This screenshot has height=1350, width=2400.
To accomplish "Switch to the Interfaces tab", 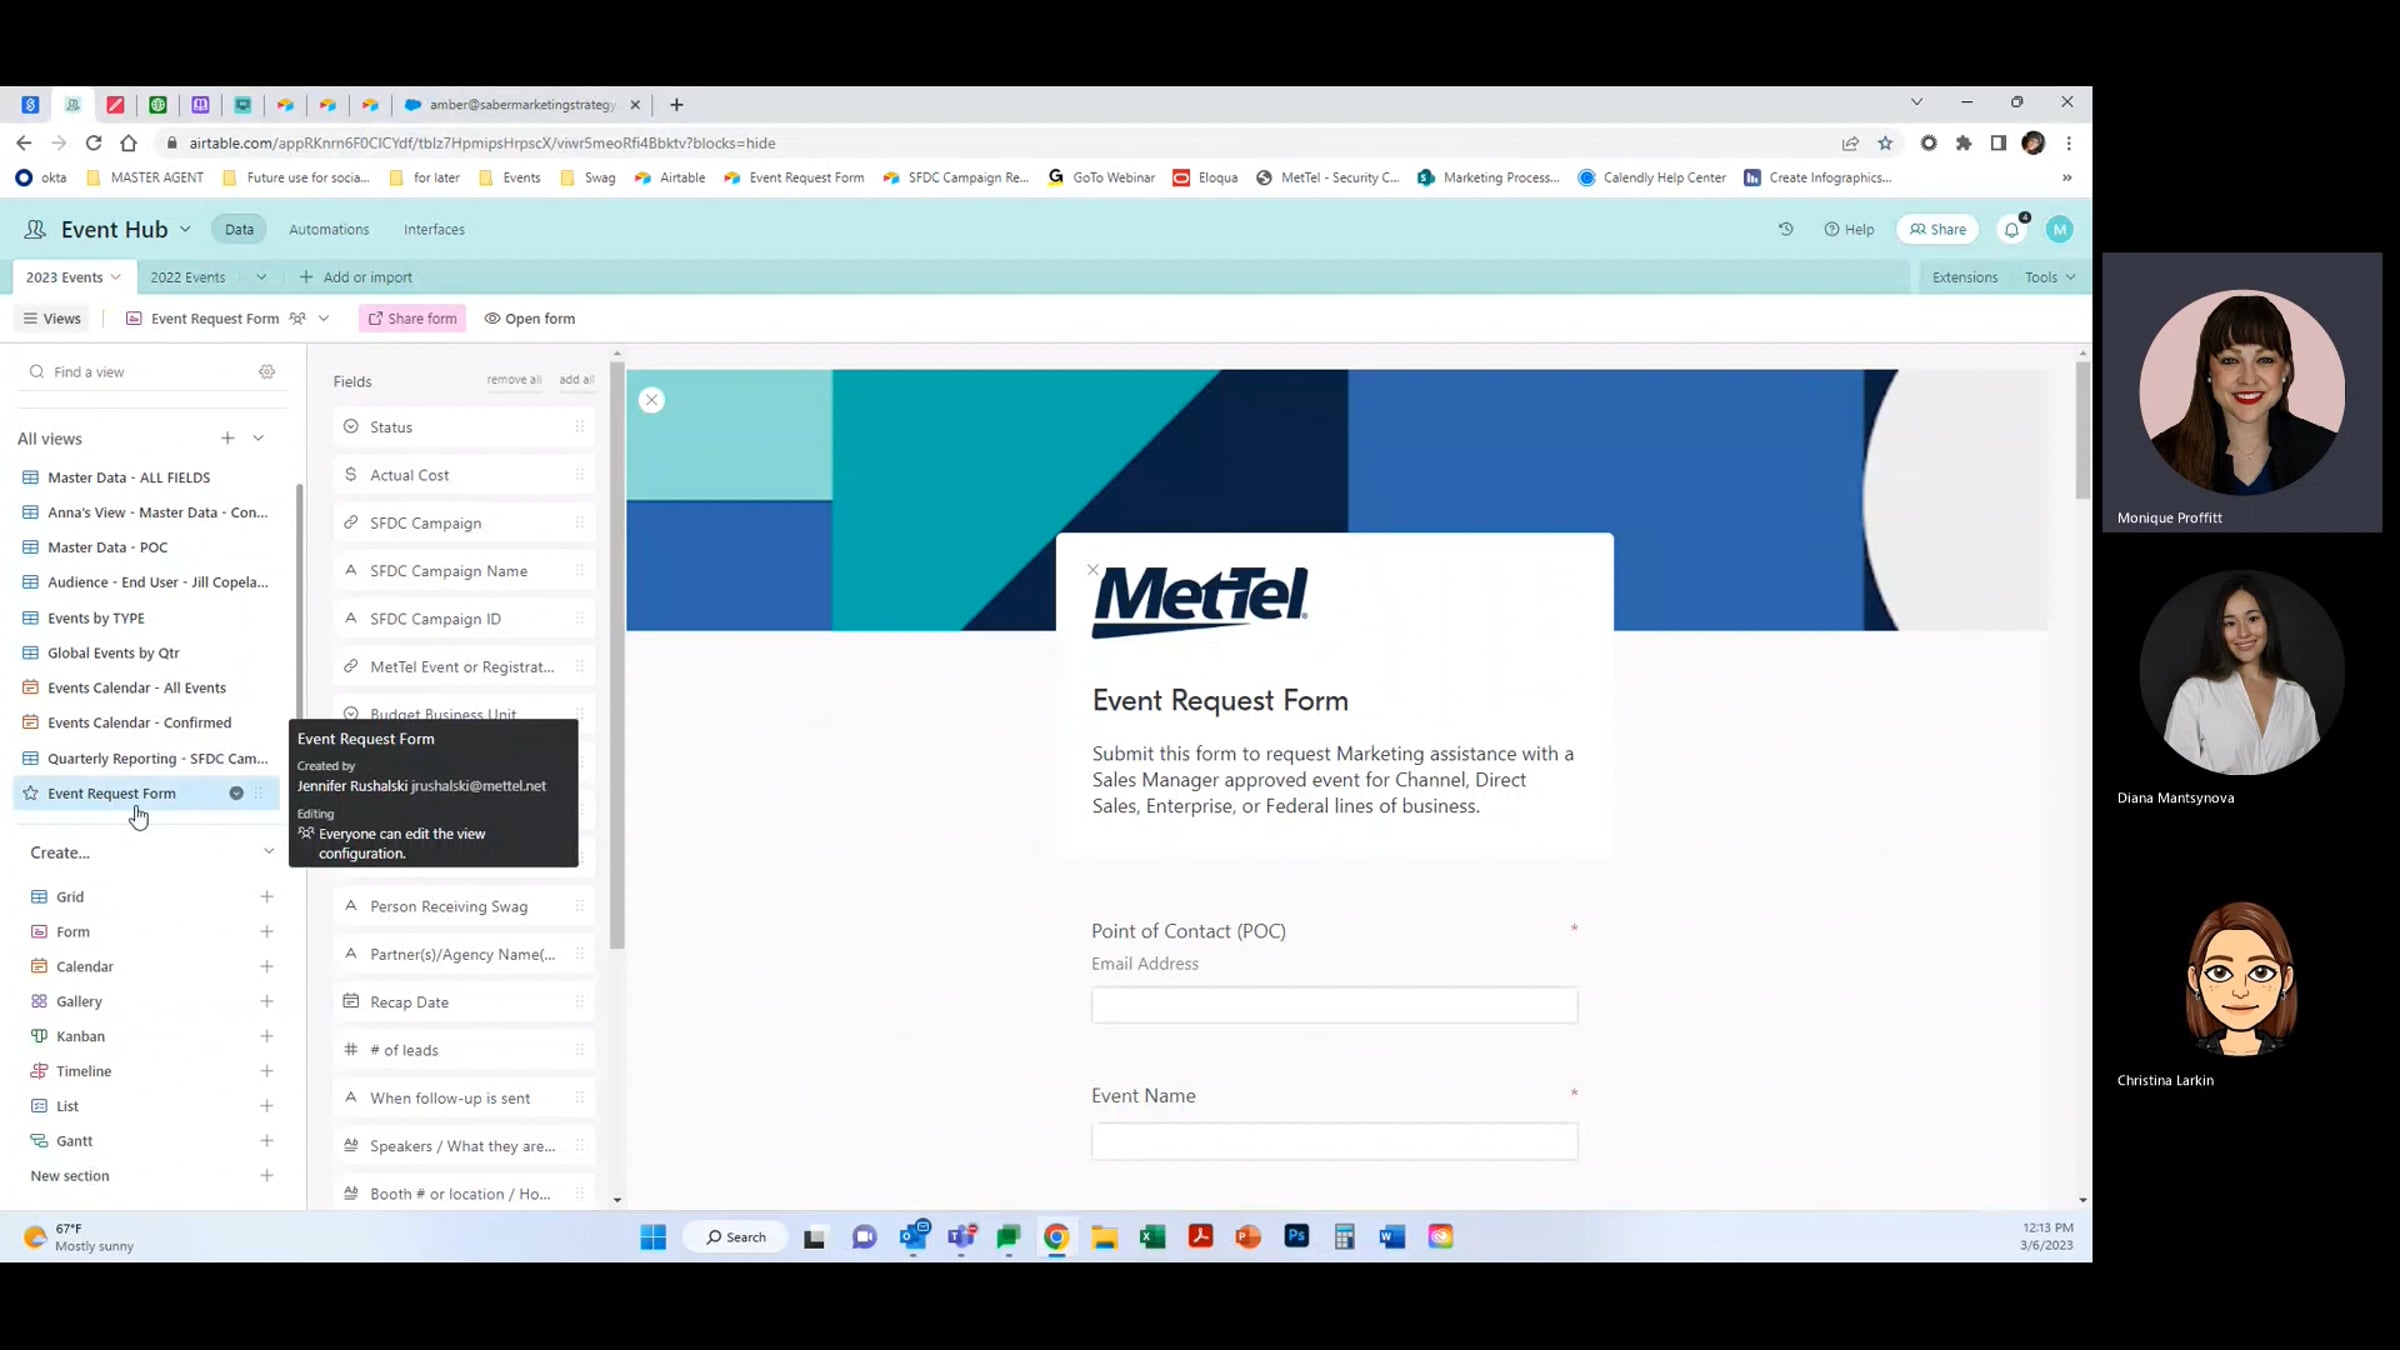I will [434, 229].
